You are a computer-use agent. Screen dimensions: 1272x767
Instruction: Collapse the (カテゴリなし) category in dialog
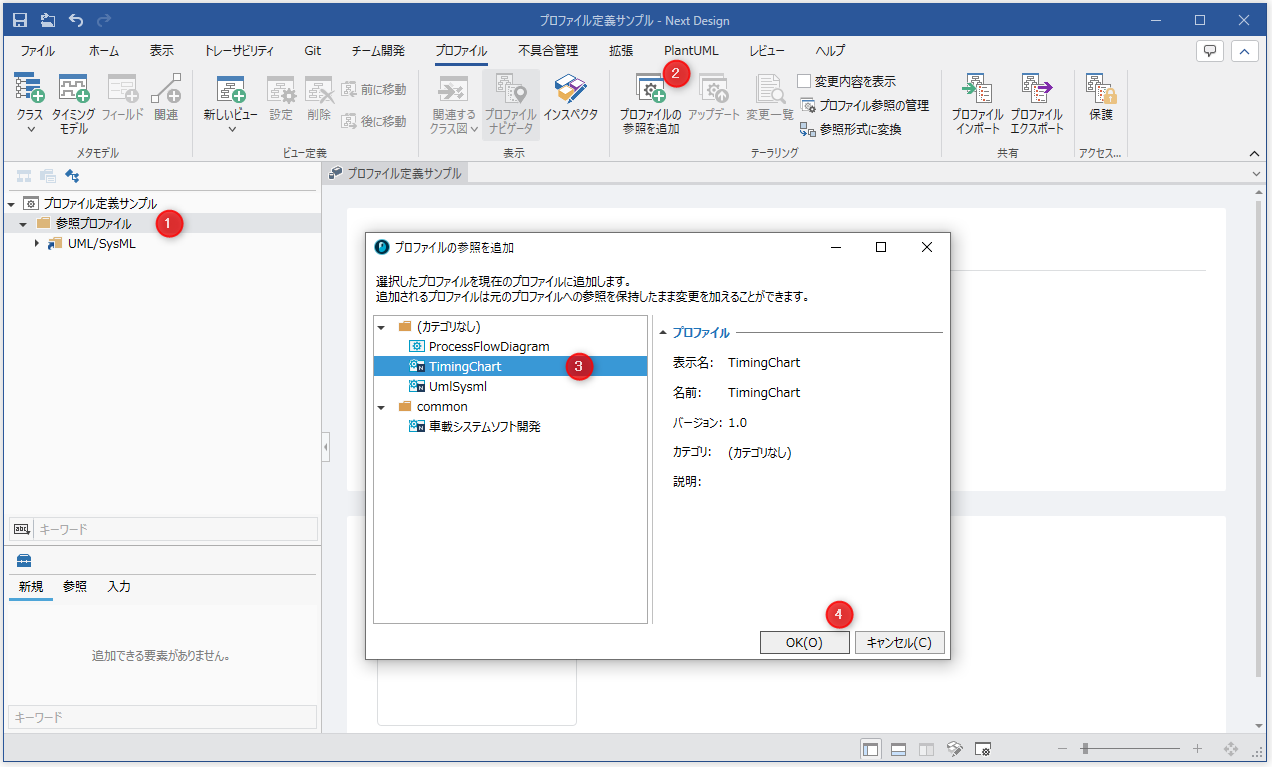[x=381, y=326]
